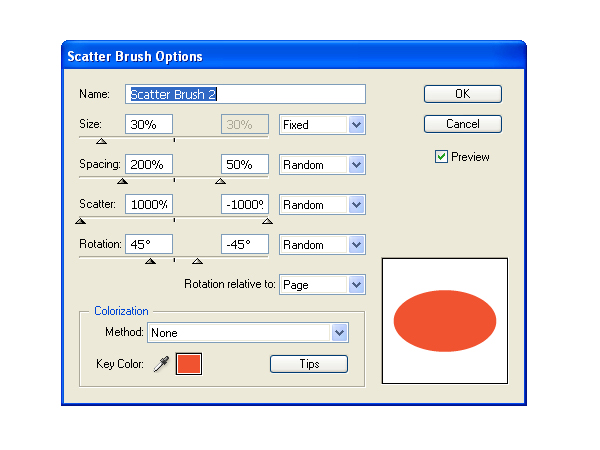
Task: Click the Colorization group label
Action: tap(121, 311)
